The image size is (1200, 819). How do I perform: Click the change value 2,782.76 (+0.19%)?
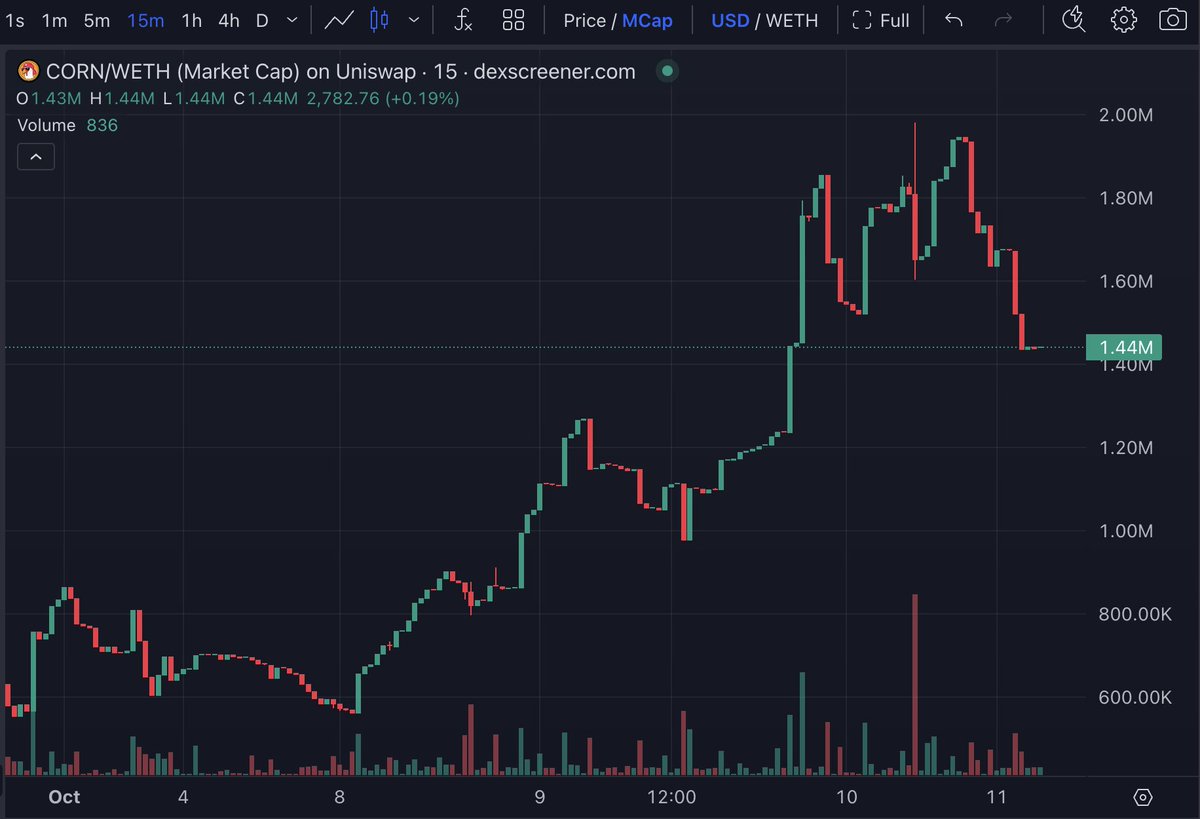383,98
